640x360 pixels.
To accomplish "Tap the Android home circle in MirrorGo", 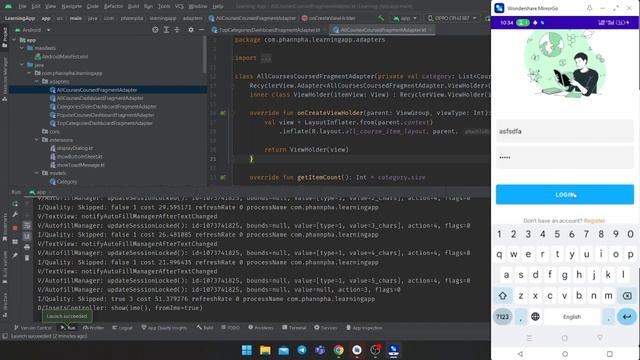I will 565,354.
